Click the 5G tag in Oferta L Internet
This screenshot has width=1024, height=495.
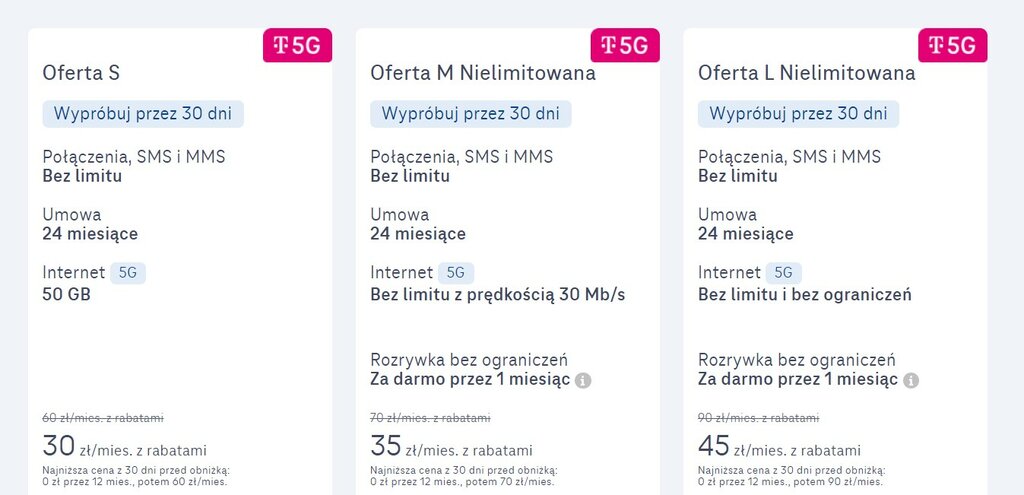click(784, 273)
